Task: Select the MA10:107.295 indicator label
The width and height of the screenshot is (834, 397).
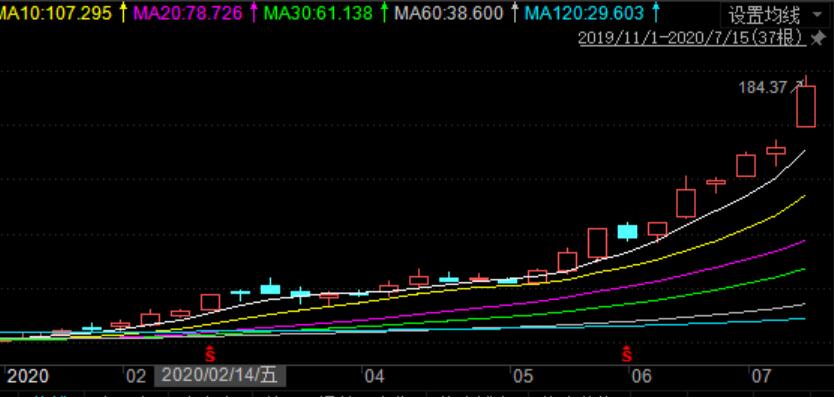Action: [x=56, y=13]
